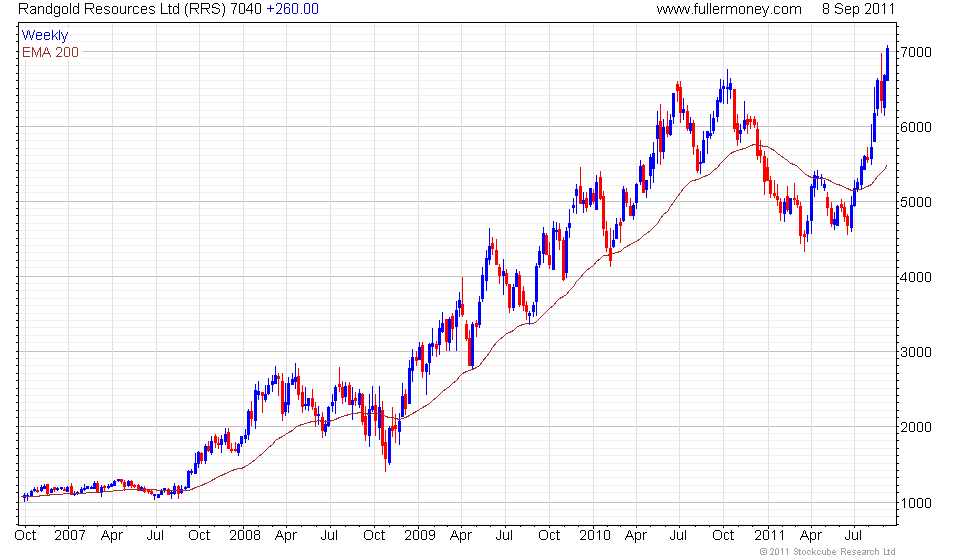Click the Oct label just before 2009
The height and width of the screenshot is (560, 980).
click(374, 536)
